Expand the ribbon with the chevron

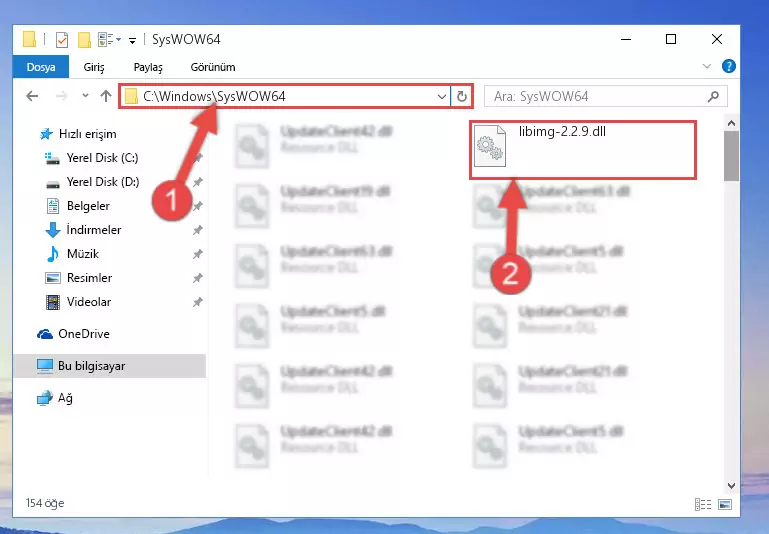707,66
